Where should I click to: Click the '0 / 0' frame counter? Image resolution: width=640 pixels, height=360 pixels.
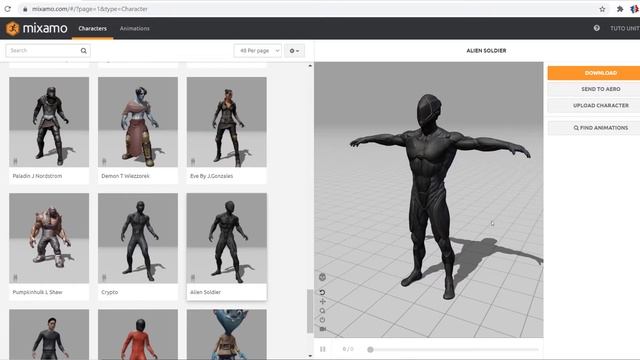(x=348, y=349)
